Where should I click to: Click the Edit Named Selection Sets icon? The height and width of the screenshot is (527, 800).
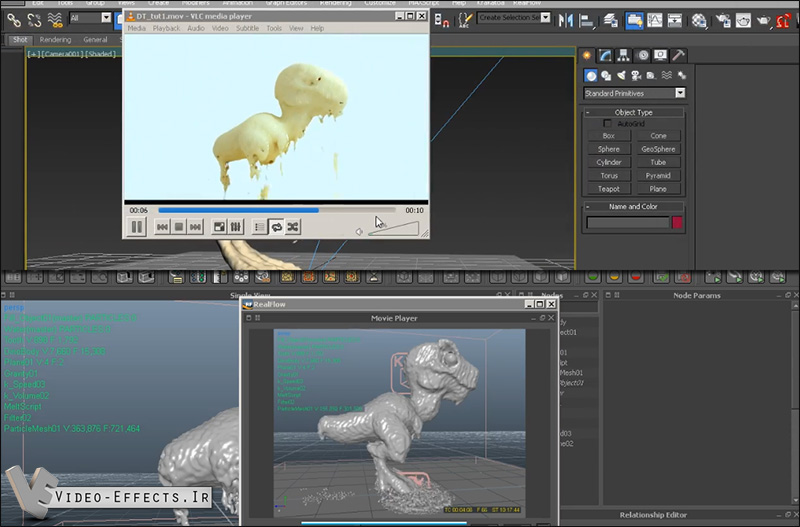pyautogui.click(x=465, y=20)
